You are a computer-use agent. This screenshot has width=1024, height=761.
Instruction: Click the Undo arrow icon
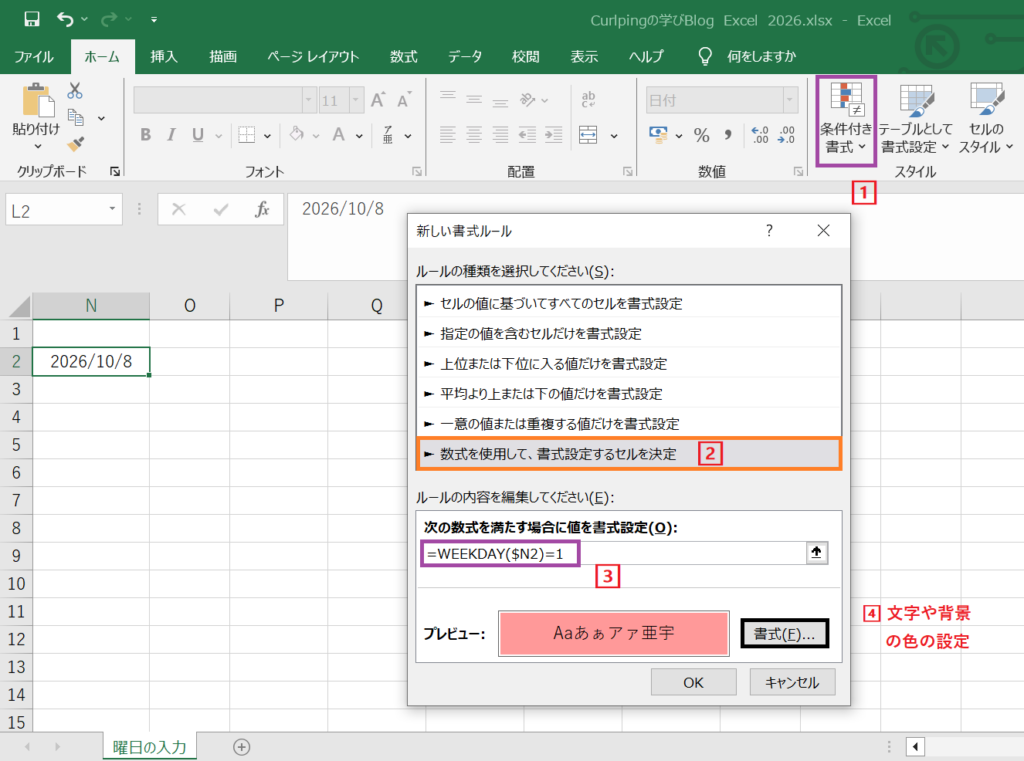(x=65, y=19)
